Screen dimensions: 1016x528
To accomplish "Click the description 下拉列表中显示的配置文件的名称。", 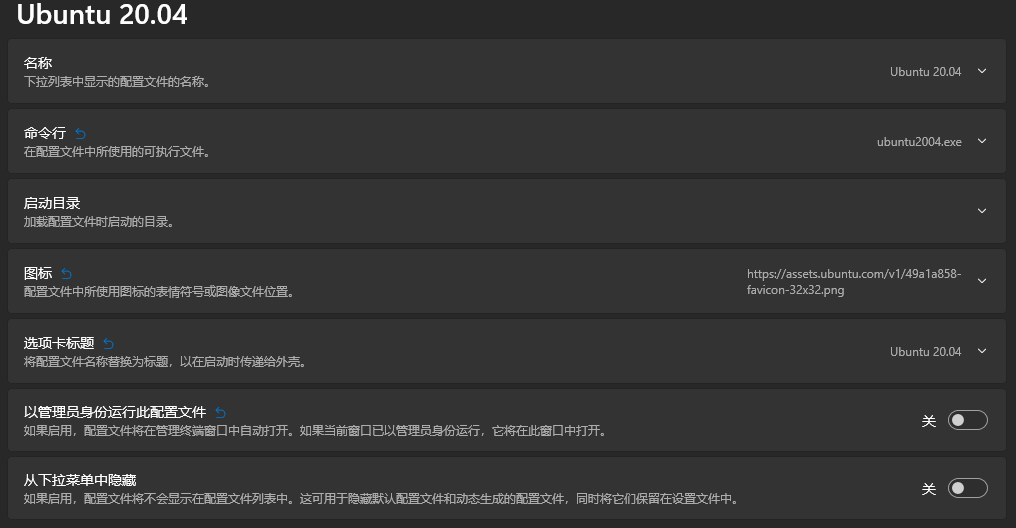I will (117, 82).
